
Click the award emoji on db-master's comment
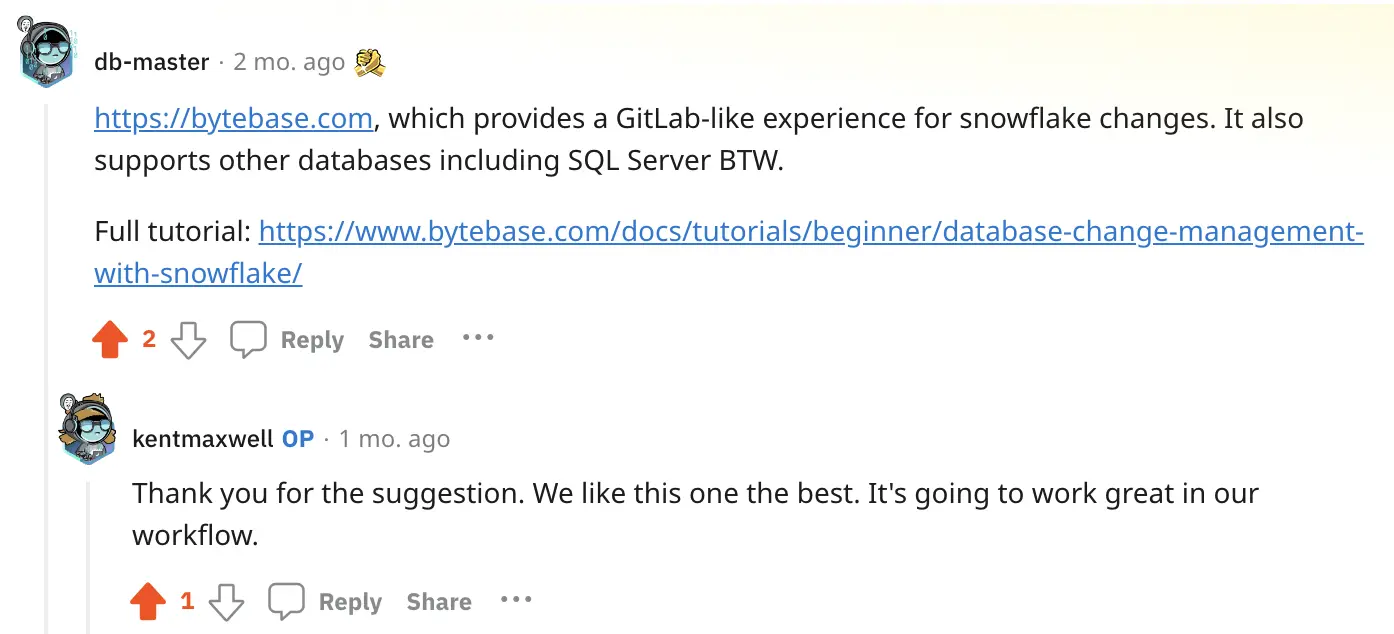click(x=370, y=60)
